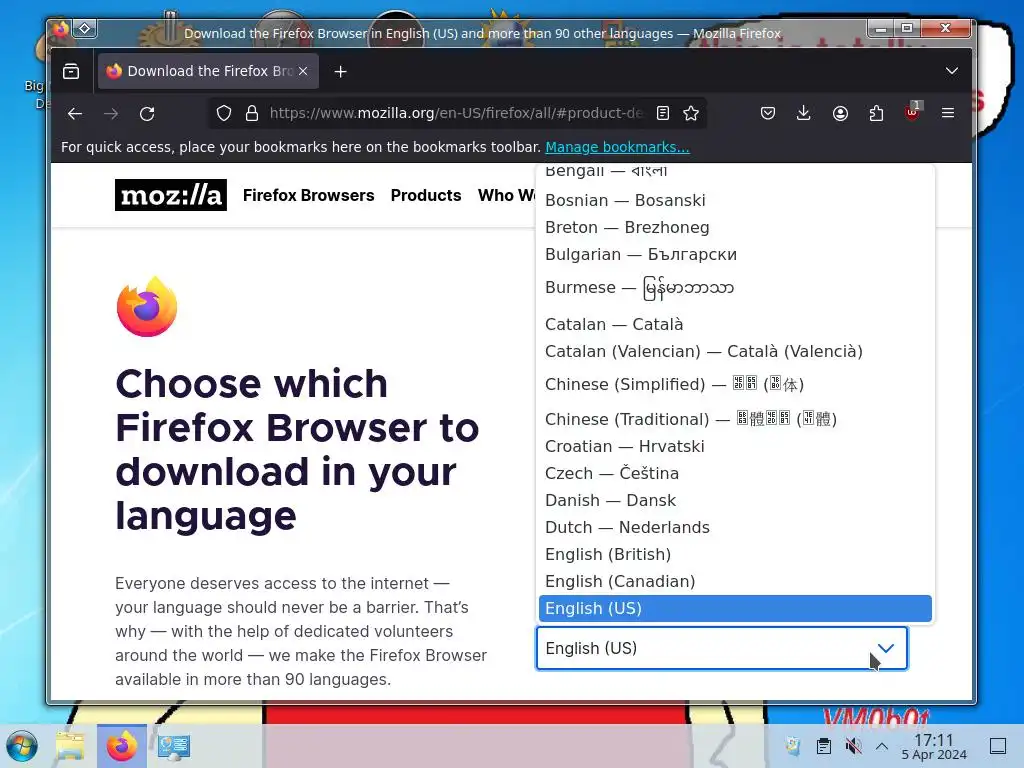1024x768 pixels.
Task: Click the clock showing 17:11
Action: pos(934,746)
